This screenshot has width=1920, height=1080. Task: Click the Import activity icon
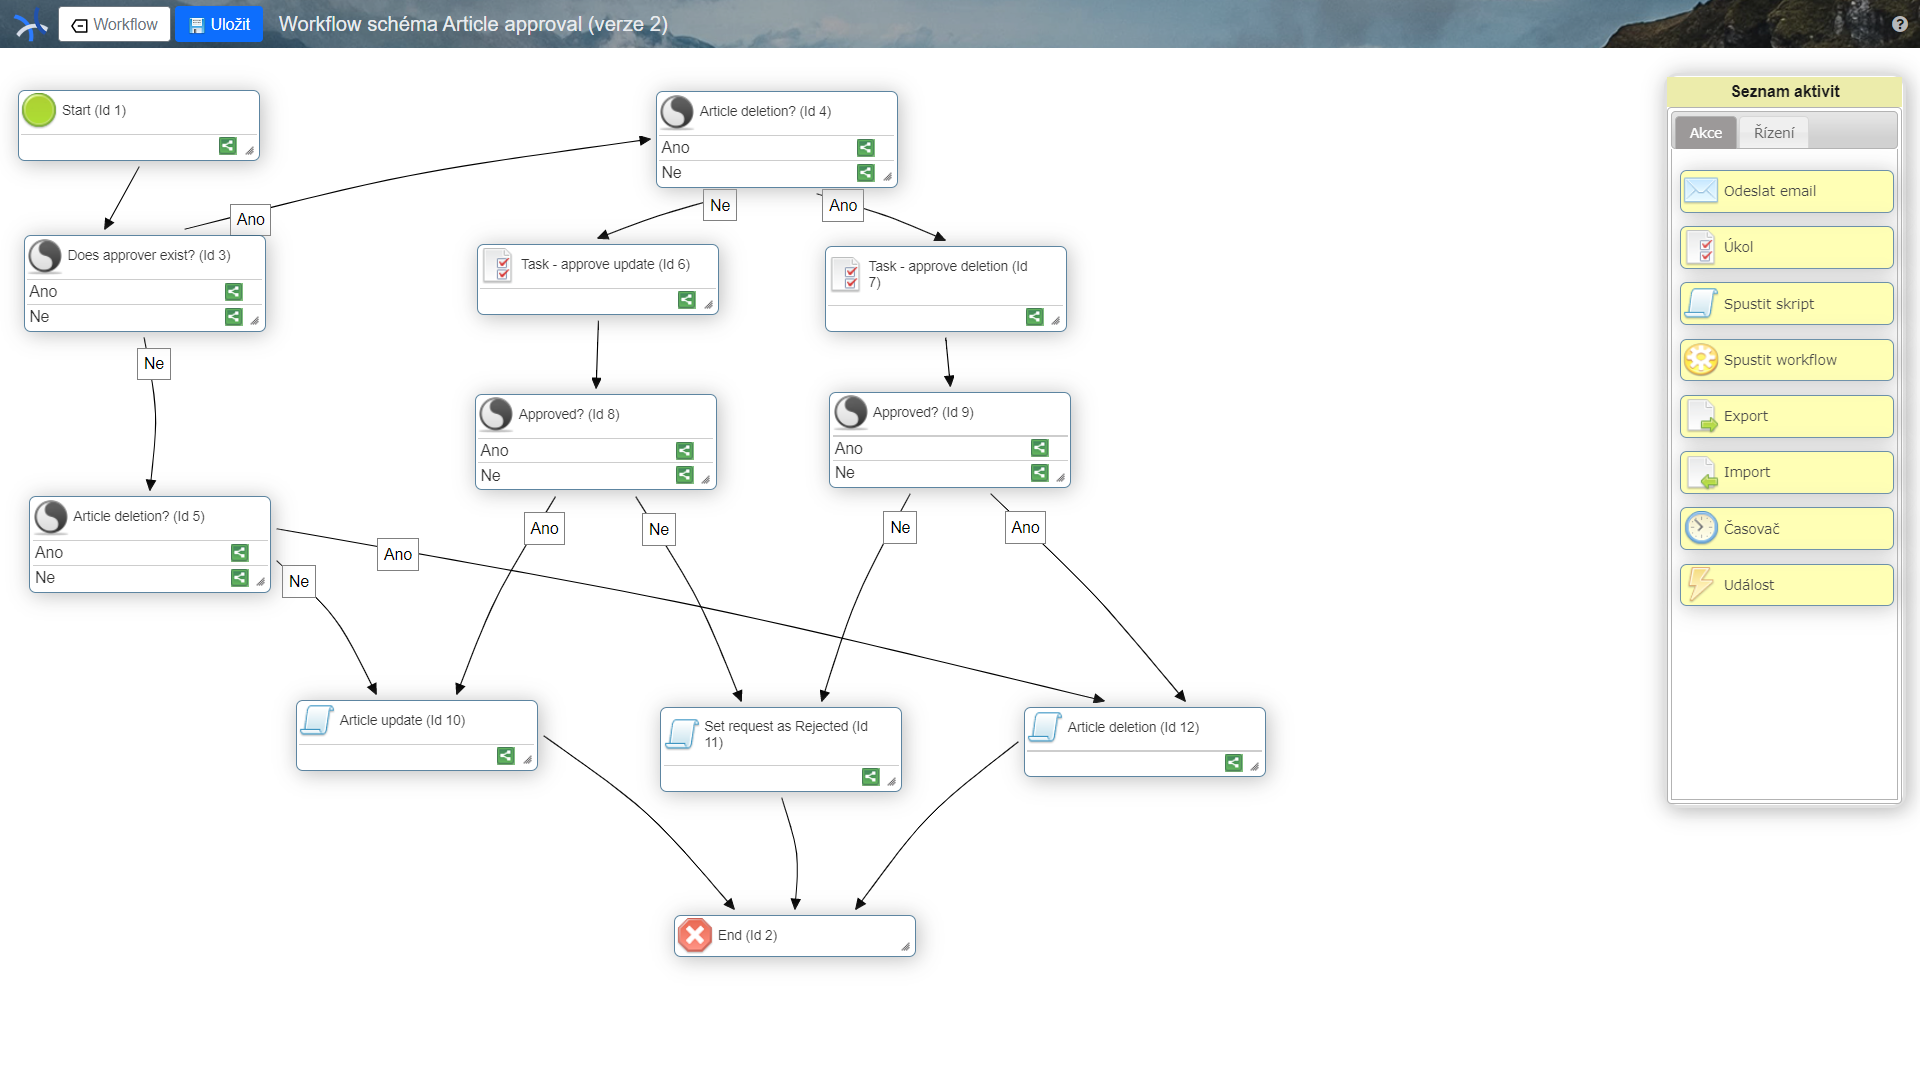click(x=1701, y=472)
